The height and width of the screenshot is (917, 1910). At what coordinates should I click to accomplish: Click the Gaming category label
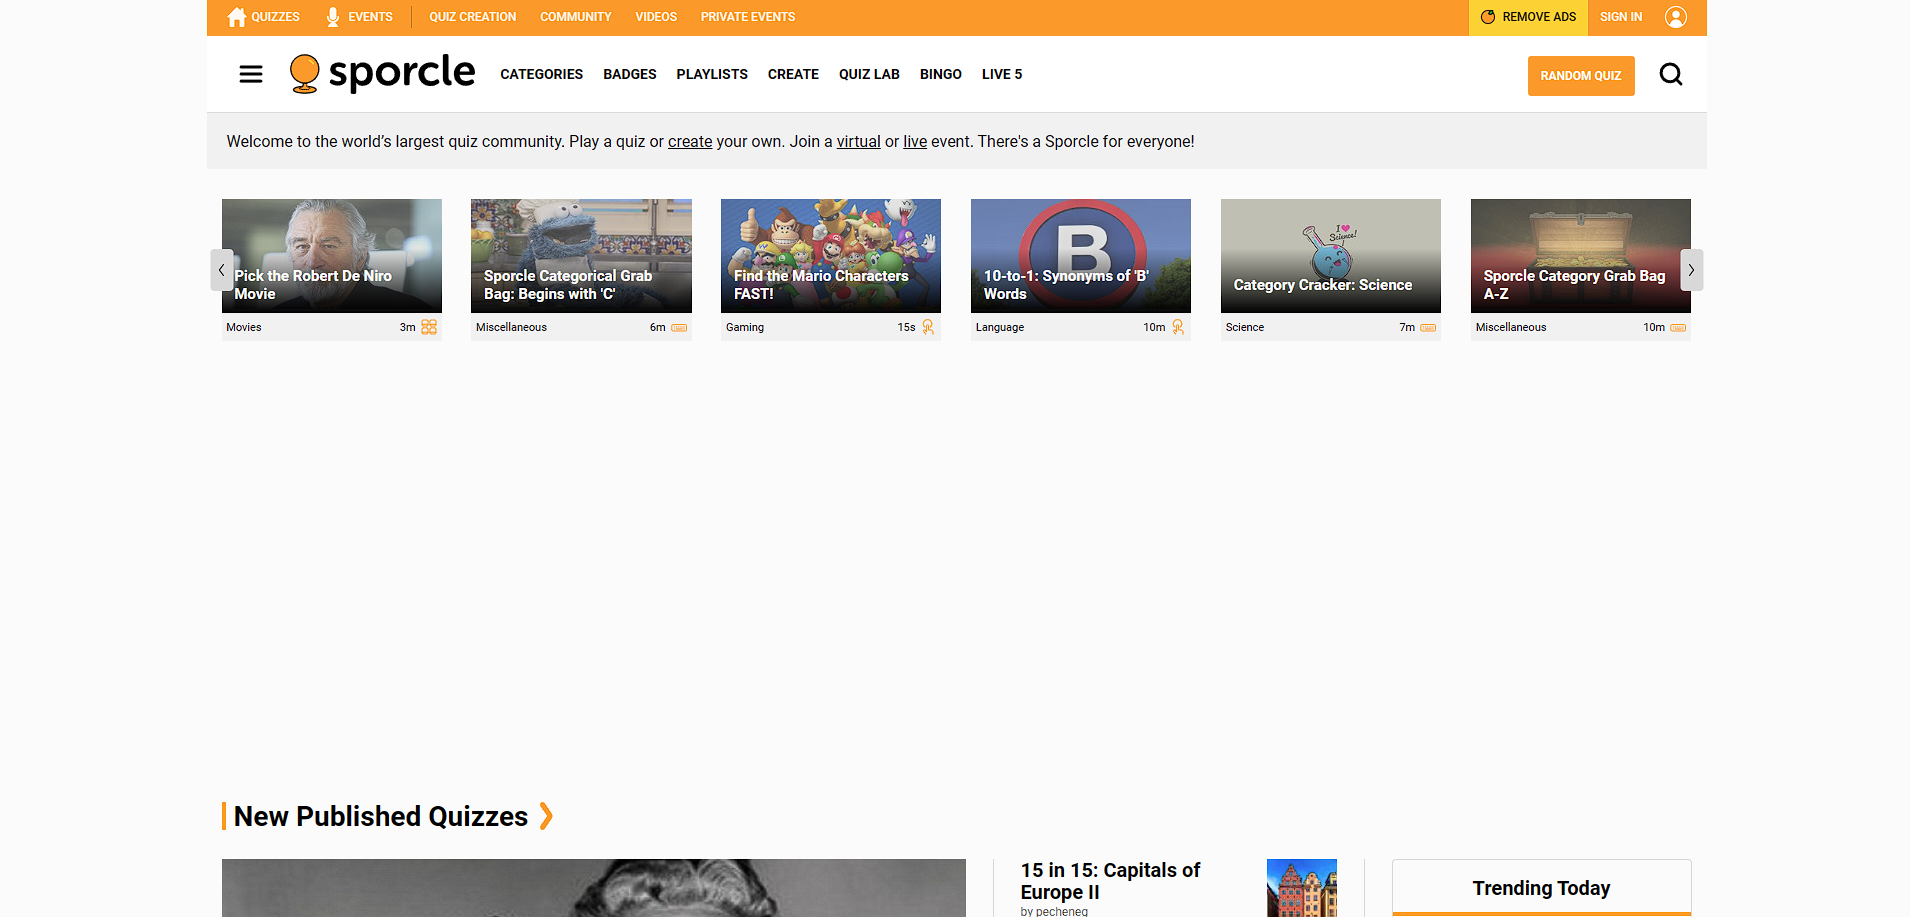click(x=745, y=327)
